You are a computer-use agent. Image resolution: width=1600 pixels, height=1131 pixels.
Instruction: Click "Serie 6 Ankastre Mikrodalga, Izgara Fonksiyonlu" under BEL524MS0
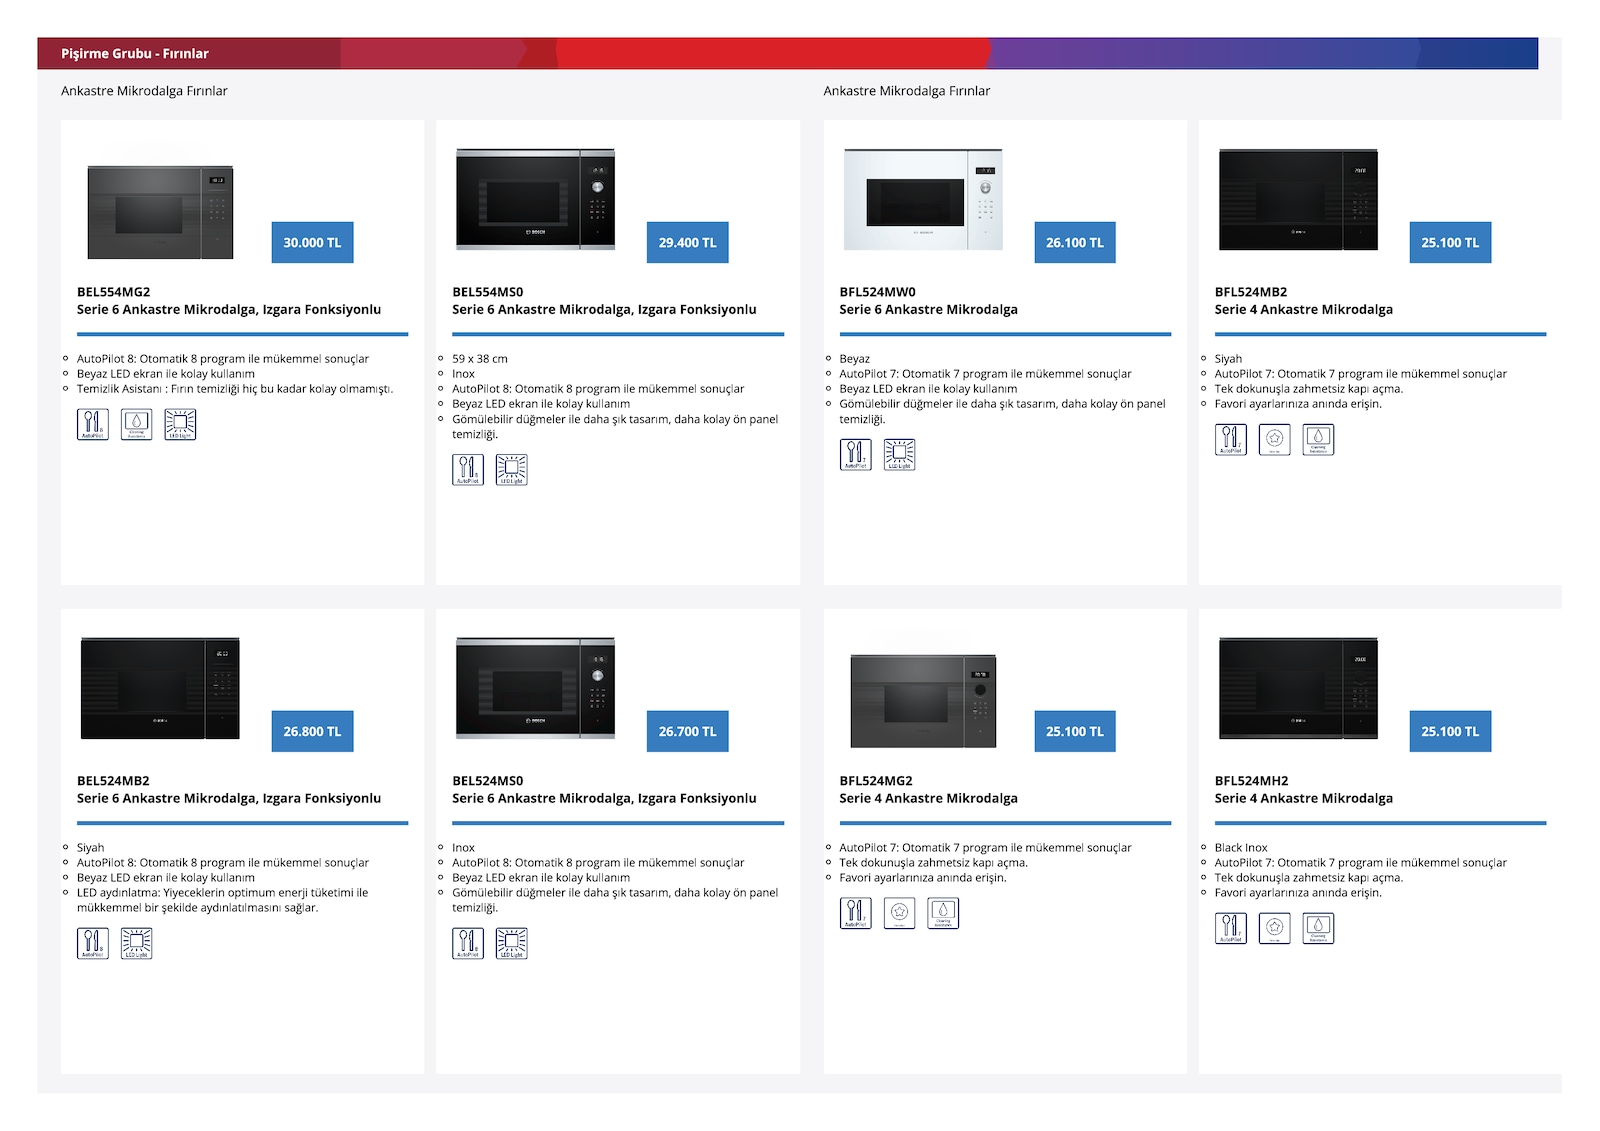click(x=604, y=799)
